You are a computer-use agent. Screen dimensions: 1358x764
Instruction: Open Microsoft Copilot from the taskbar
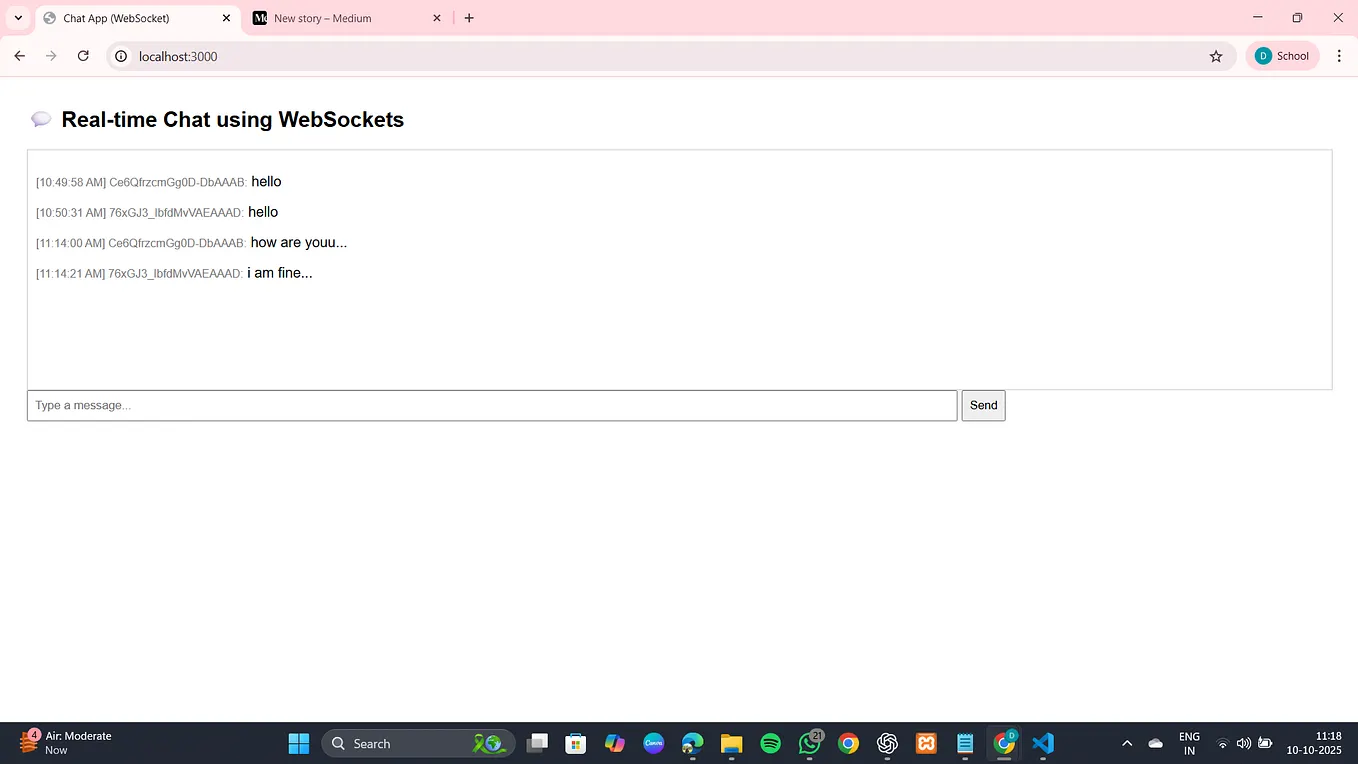615,743
